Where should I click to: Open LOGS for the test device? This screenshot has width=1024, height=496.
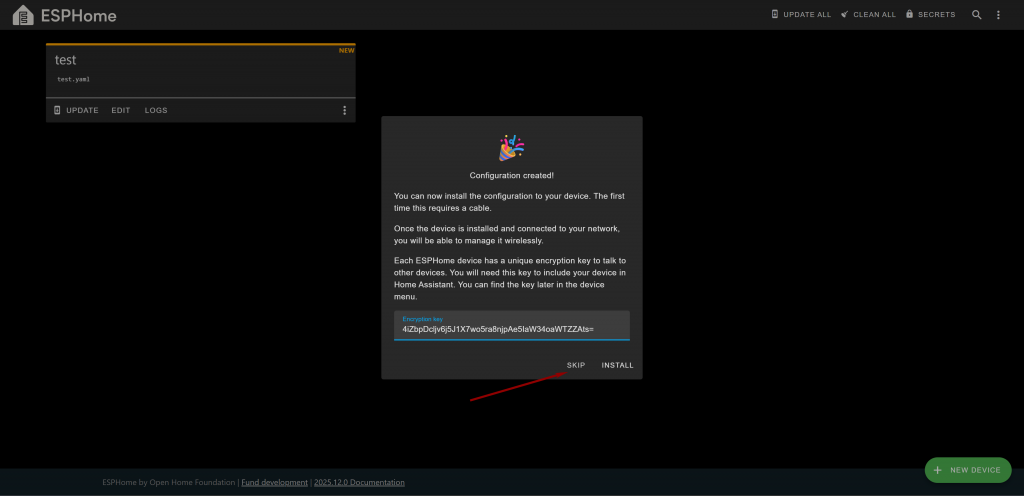(156, 110)
